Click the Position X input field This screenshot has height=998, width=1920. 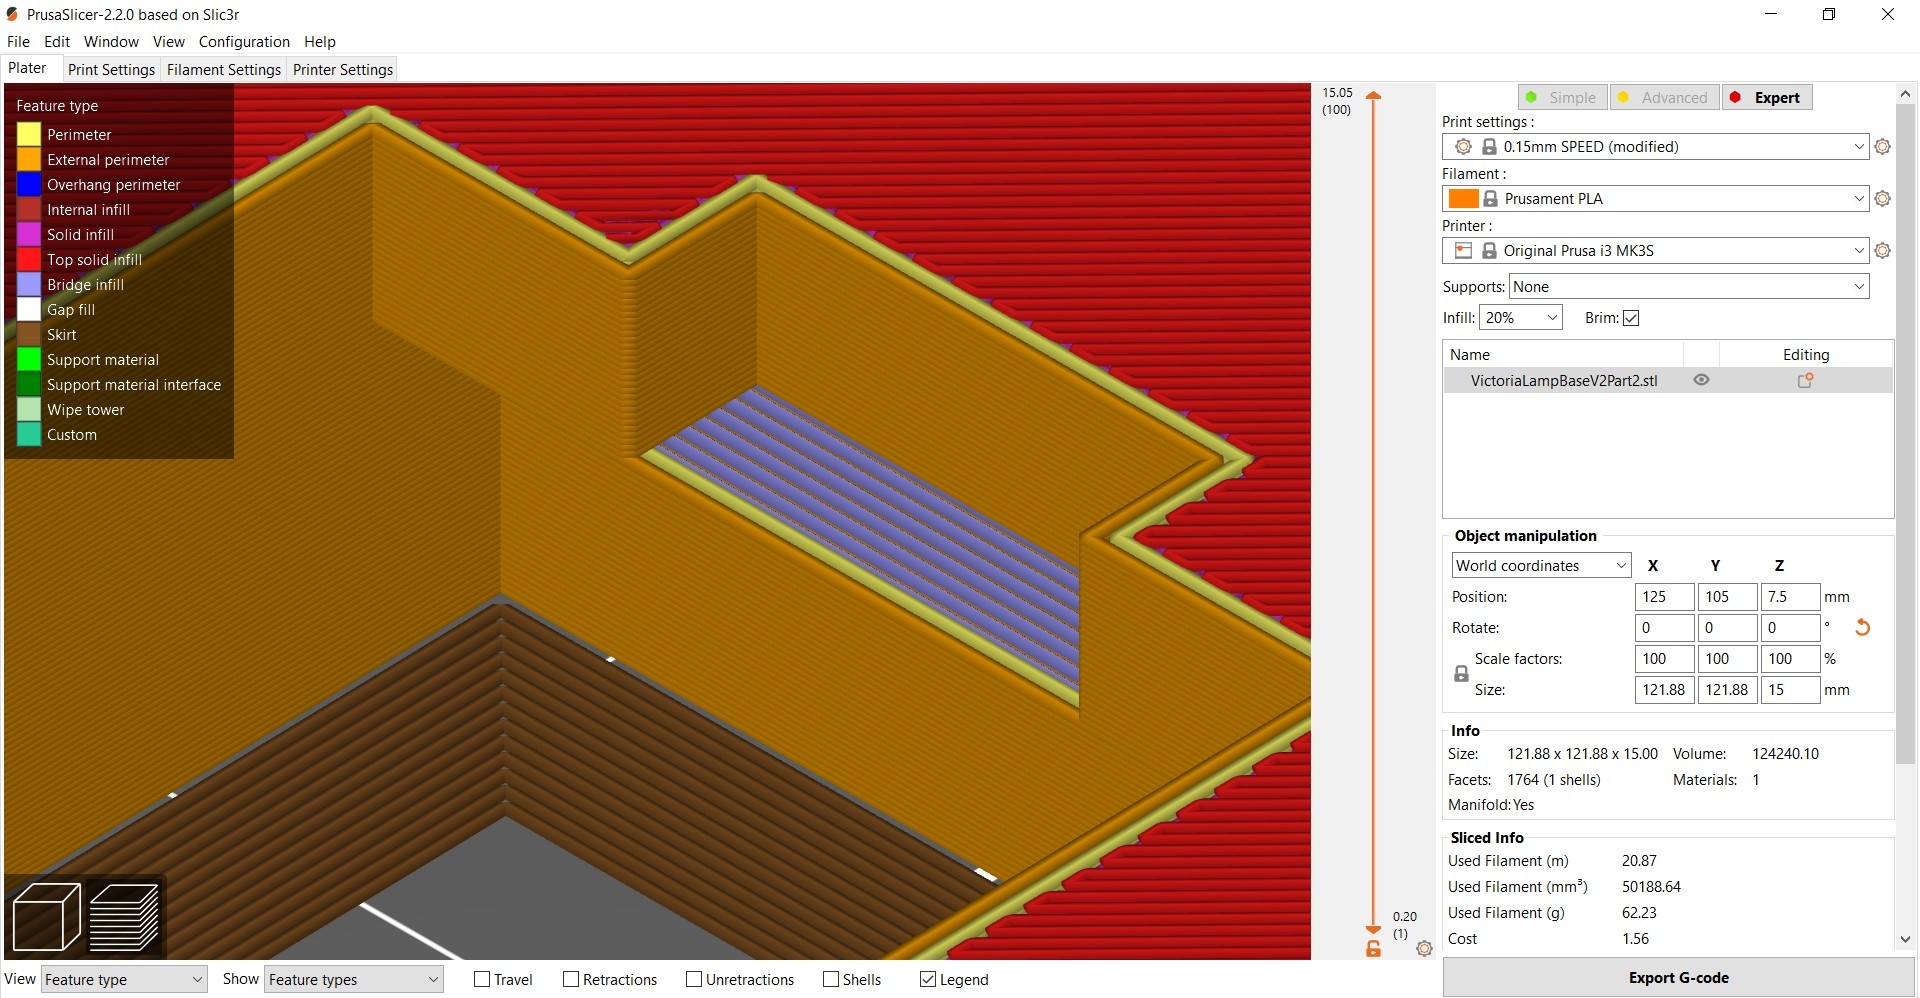pos(1664,597)
